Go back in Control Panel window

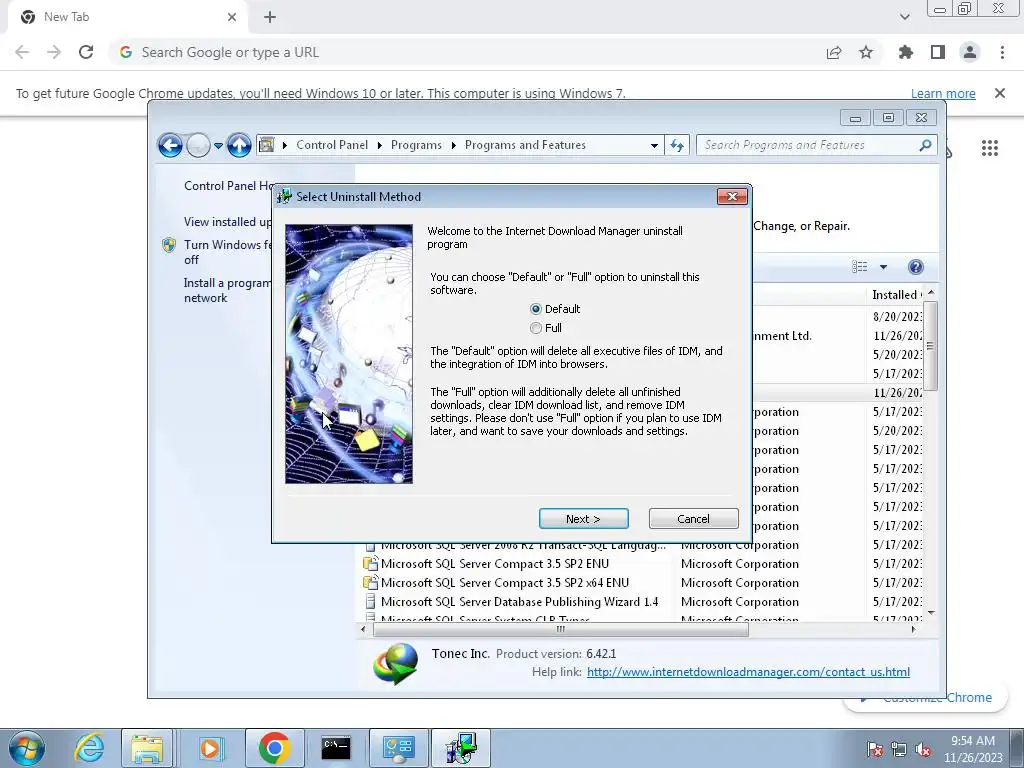pyautogui.click(x=170, y=145)
